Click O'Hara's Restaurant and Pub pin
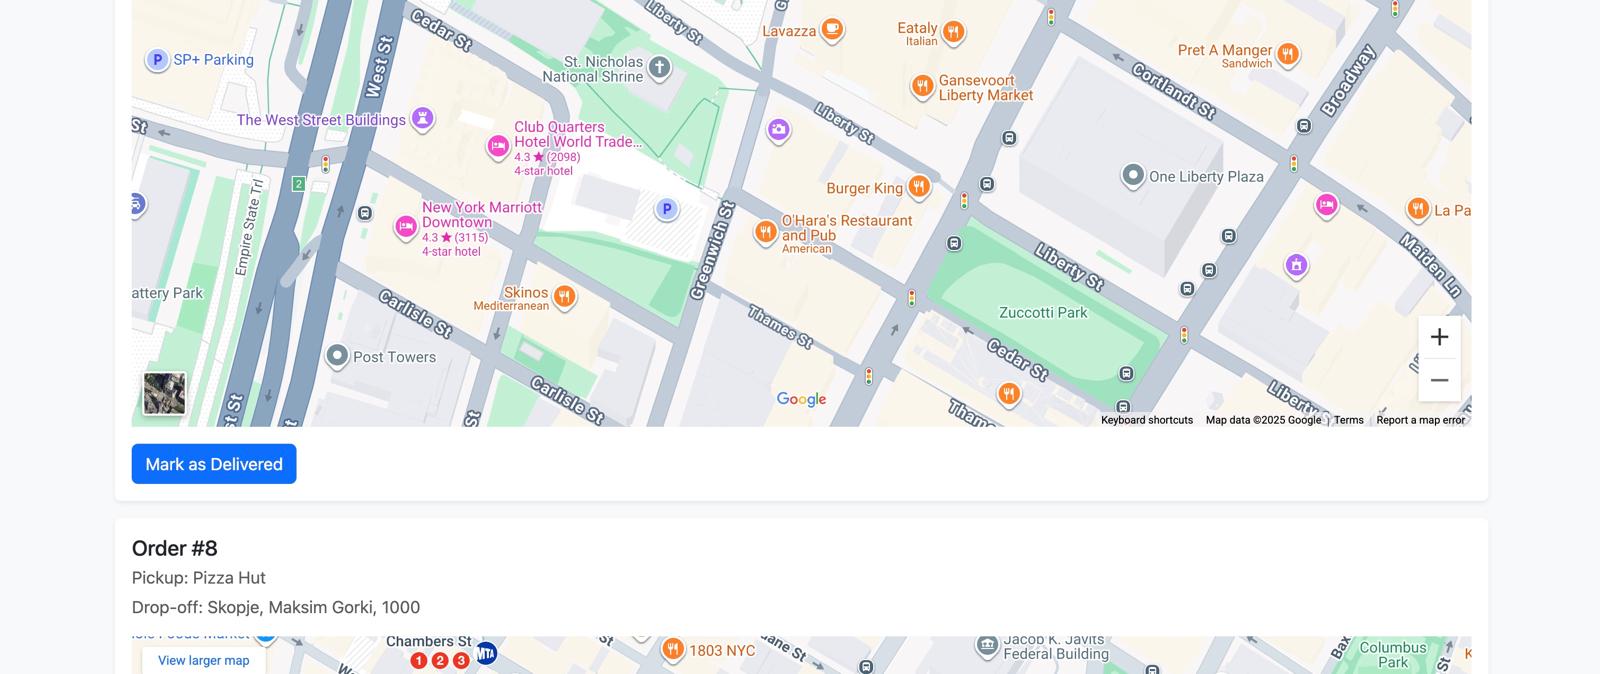The width and height of the screenshot is (1600, 674). [x=765, y=232]
